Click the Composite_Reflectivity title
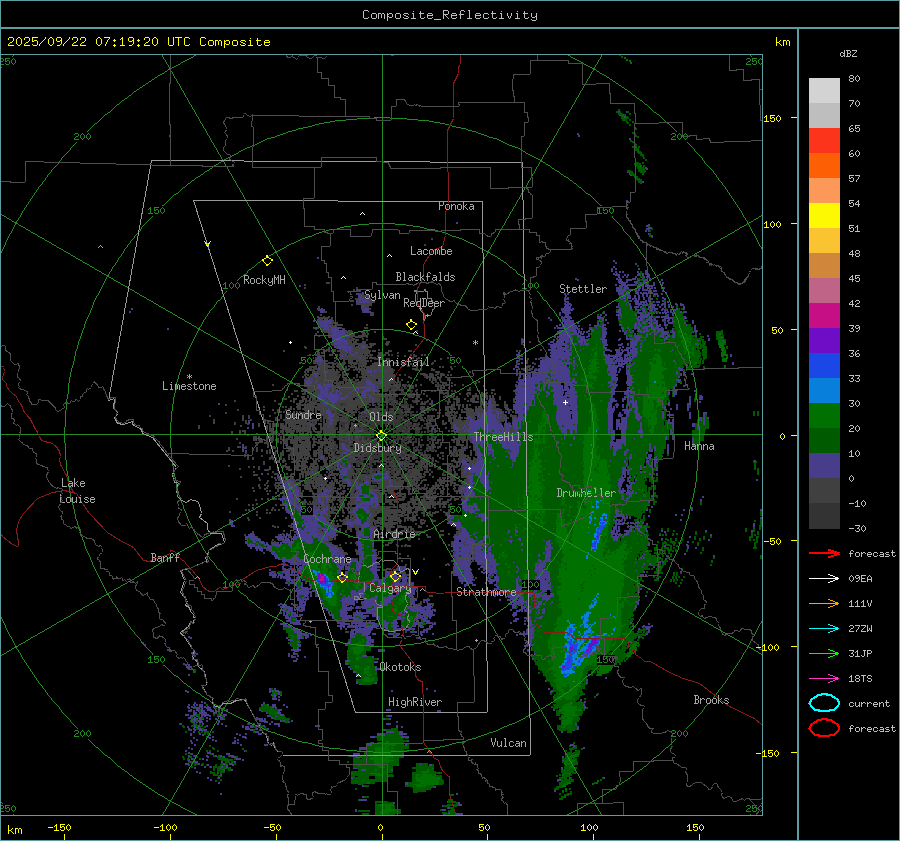Viewport: 900px width, 841px height. pos(449,15)
